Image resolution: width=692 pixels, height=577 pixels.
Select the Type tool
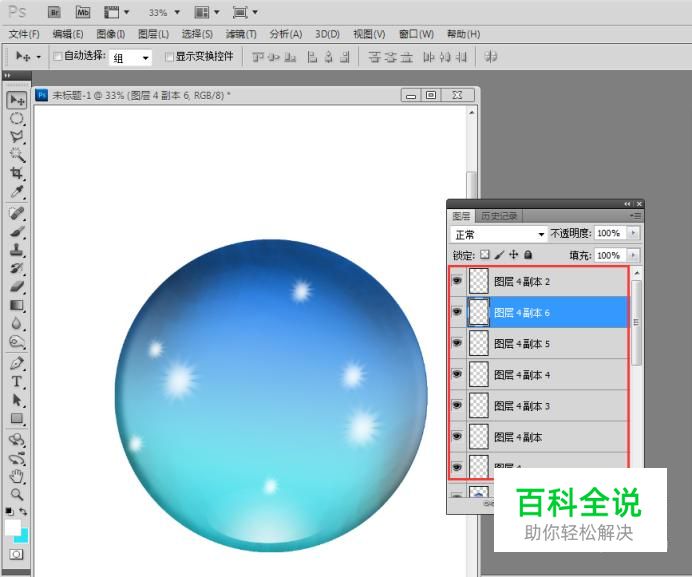click(17, 381)
